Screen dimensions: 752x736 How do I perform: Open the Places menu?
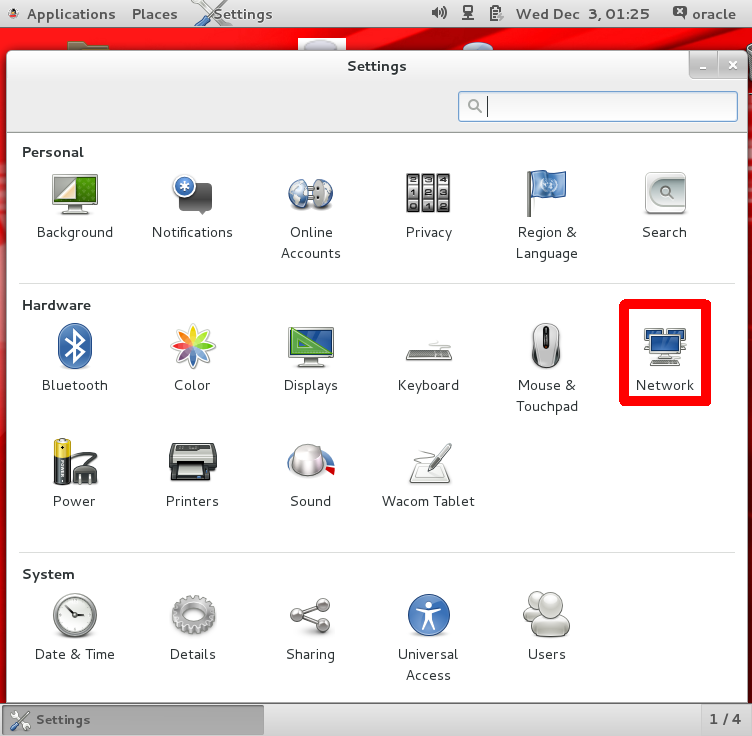(154, 14)
